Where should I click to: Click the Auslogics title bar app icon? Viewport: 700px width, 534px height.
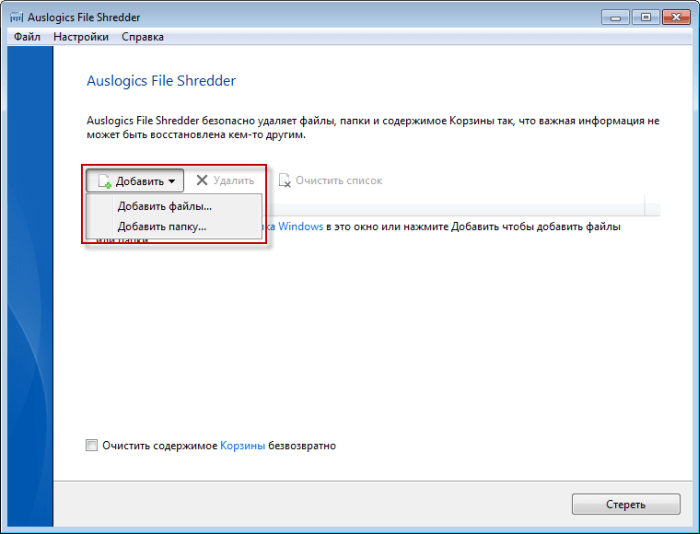[x=17, y=17]
